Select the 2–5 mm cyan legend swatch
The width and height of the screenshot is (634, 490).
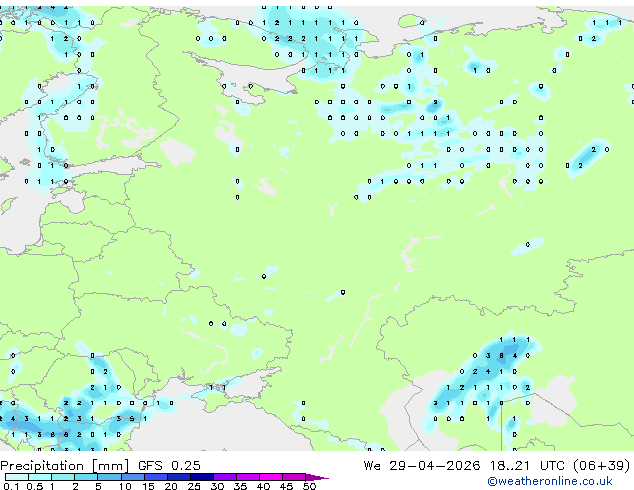coord(86,477)
